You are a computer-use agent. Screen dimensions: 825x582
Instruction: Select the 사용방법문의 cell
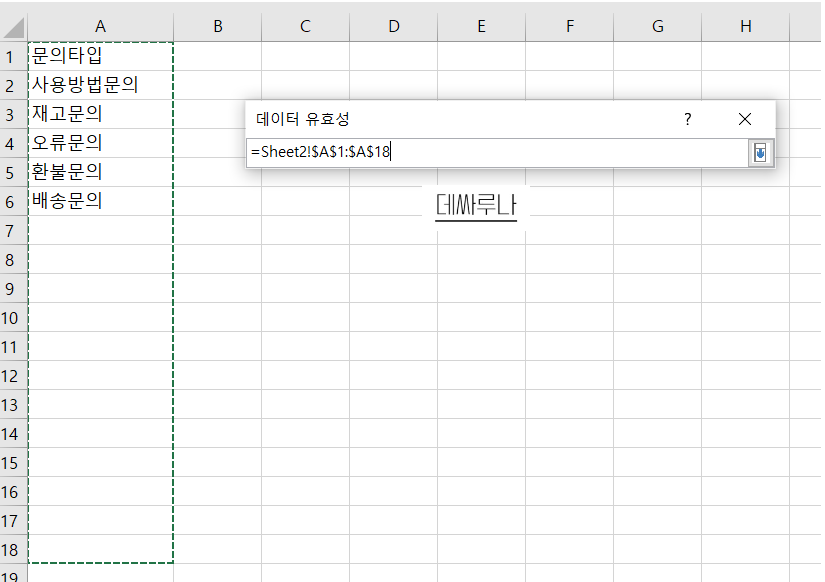(x=100, y=85)
